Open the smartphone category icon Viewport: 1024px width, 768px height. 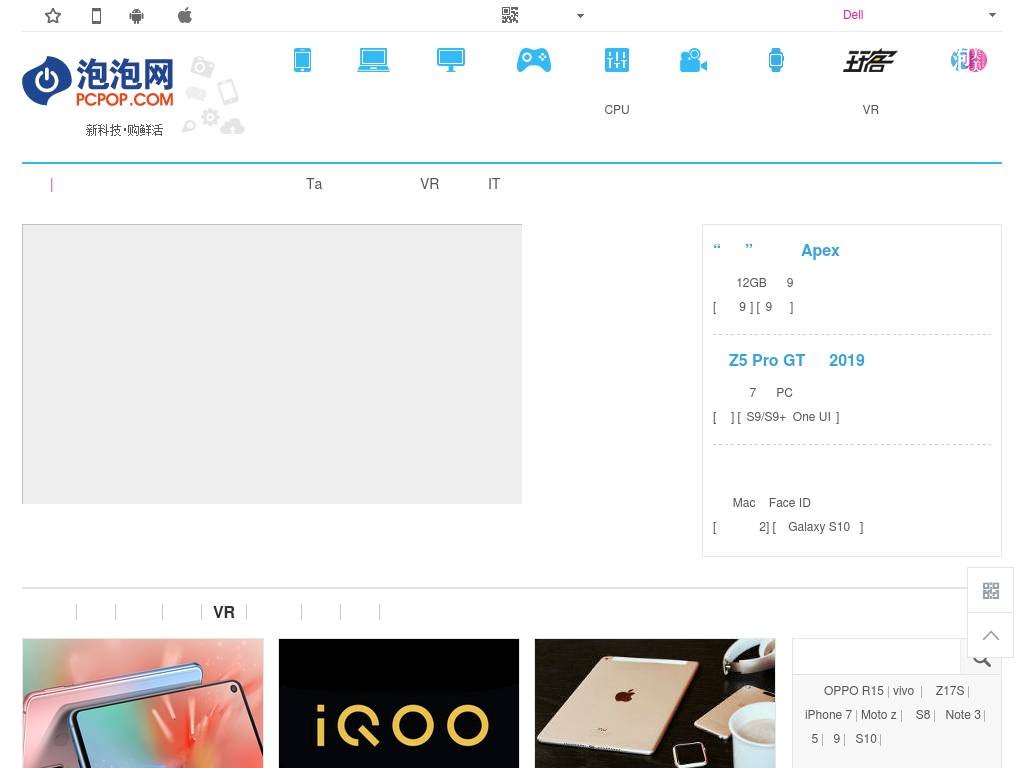click(x=302, y=60)
